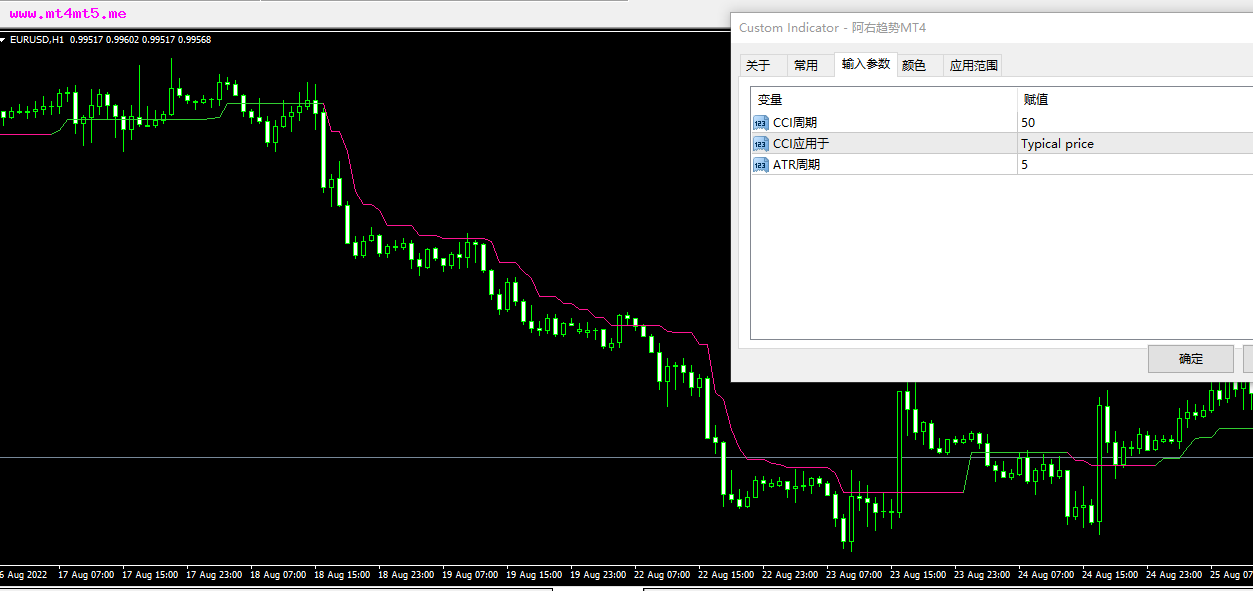
Task: Switch to the 颜色 tab
Action: pos(913,66)
